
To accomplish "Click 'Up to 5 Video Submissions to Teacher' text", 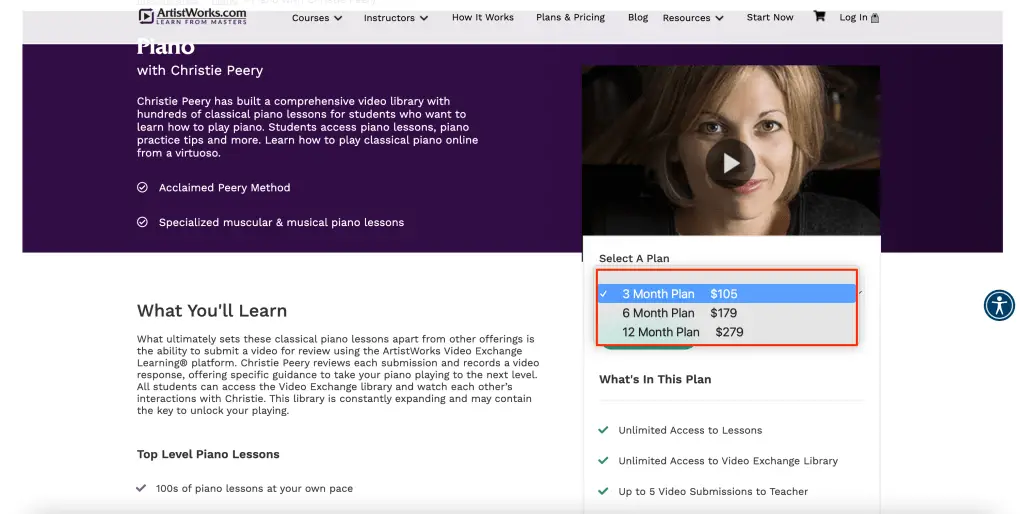I will coord(713,491).
